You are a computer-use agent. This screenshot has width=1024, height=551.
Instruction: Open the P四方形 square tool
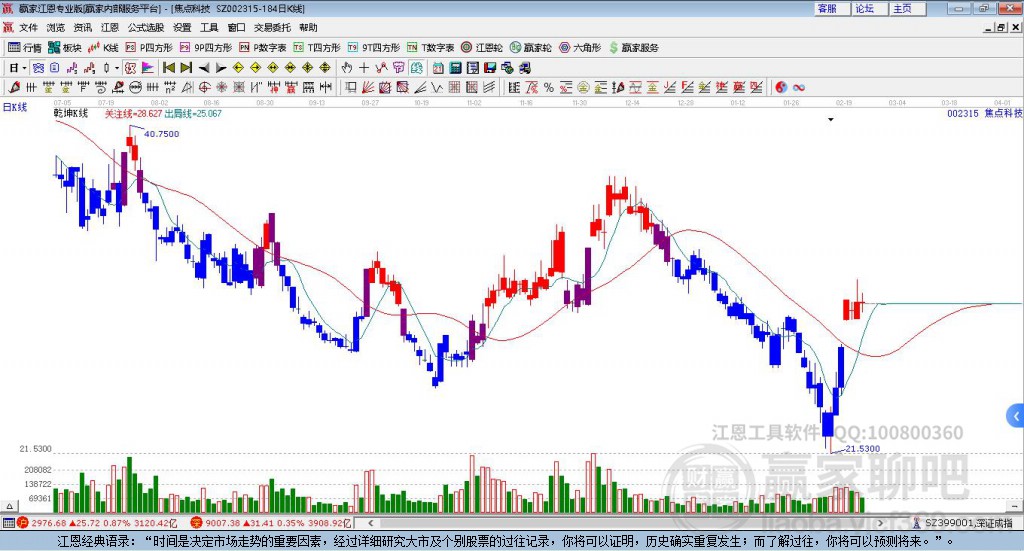click(x=149, y=48)
